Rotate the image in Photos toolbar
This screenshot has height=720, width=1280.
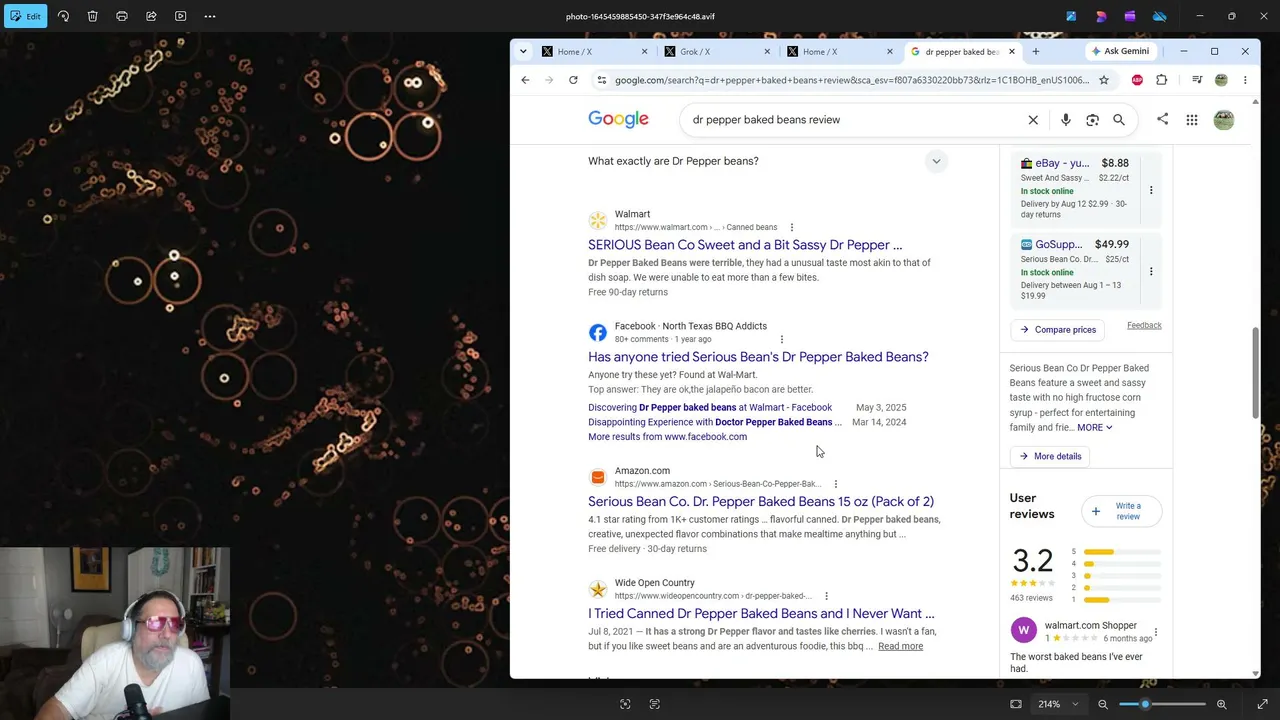click(63, 16)
